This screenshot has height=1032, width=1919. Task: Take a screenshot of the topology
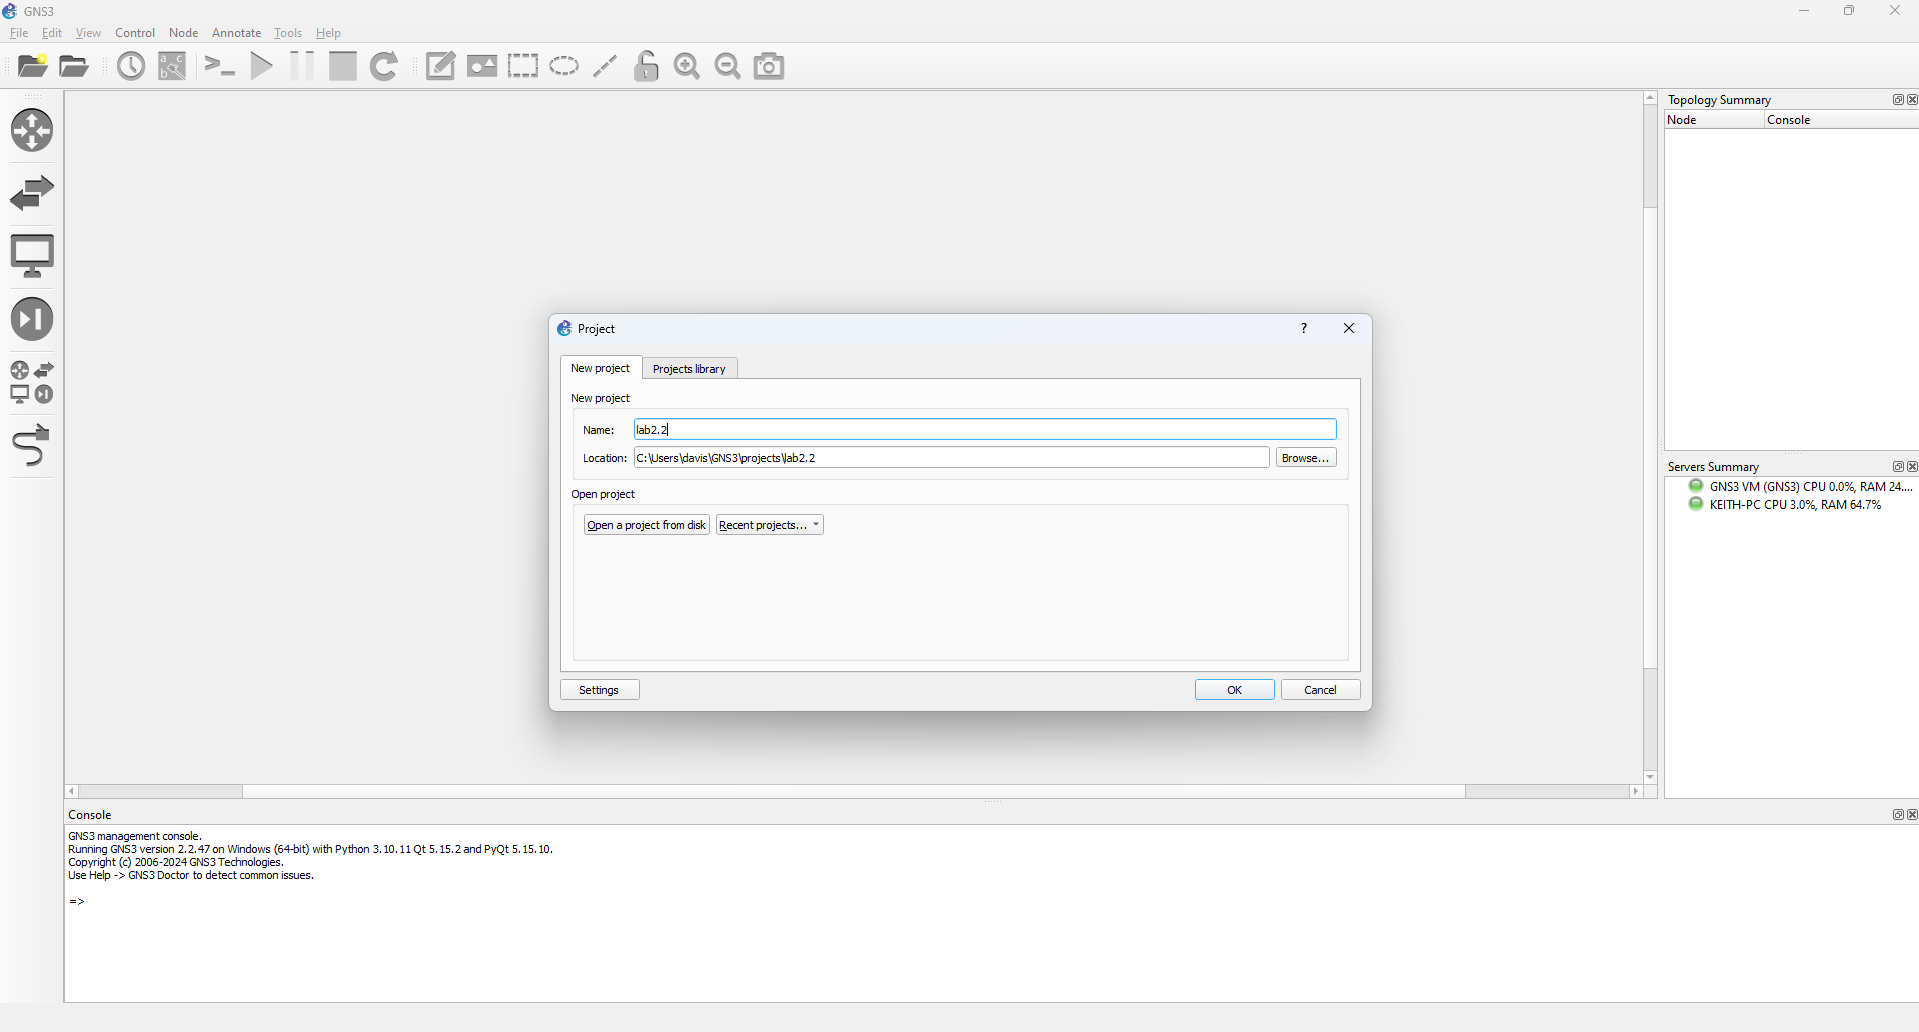768,66
